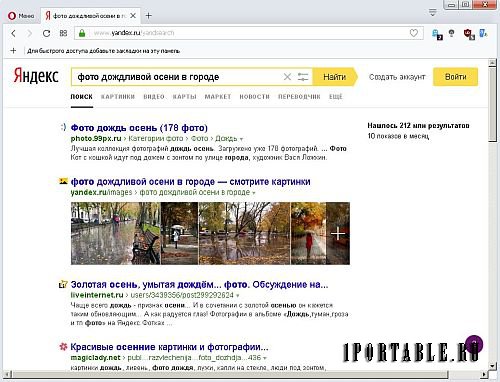
Task: Click the vertical scrollbar up arrow
Action: (x=493, y=63)
